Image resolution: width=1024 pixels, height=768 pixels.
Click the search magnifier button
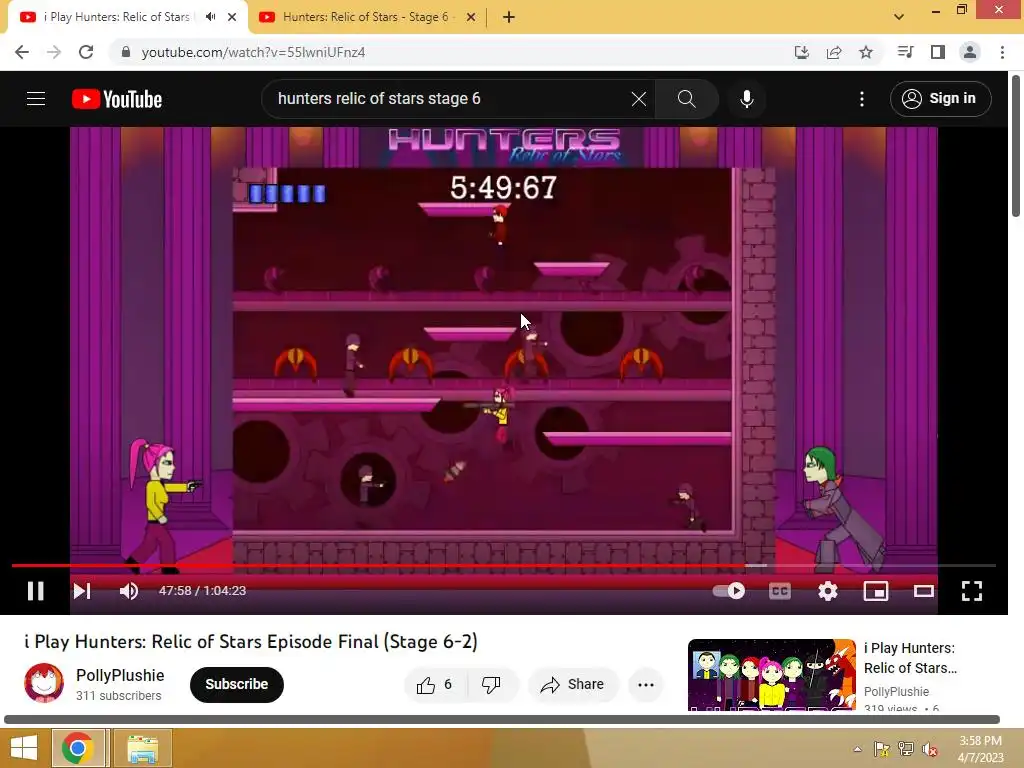(x=686, y=99)
